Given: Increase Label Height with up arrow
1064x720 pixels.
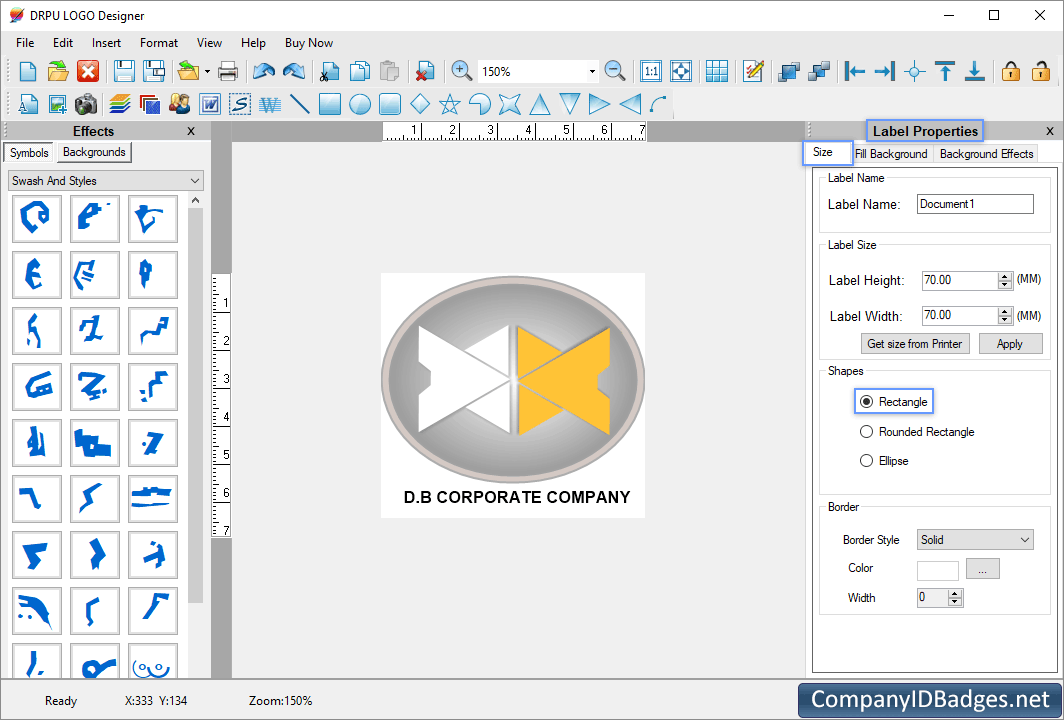Looking at the screenshot, I should pos(1005,276).
